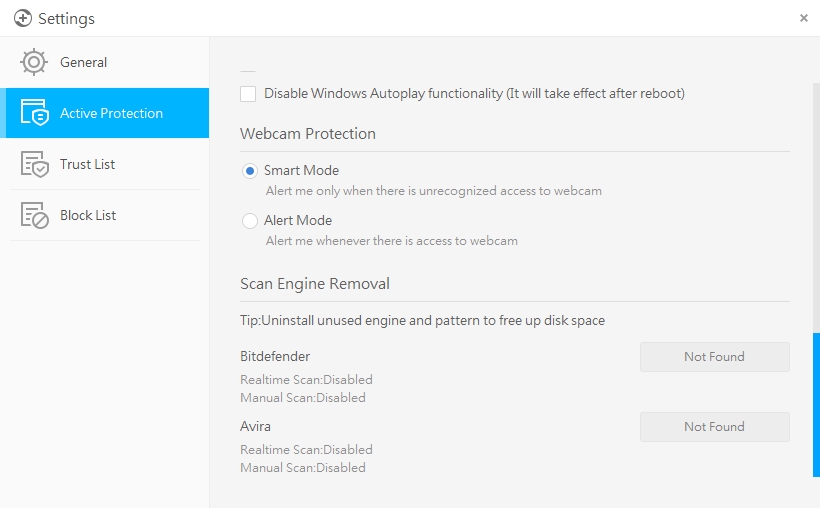The image size is (820, 508).
Task: Click the Settings logo icon in title bar
Action: [x=23, y=18]
